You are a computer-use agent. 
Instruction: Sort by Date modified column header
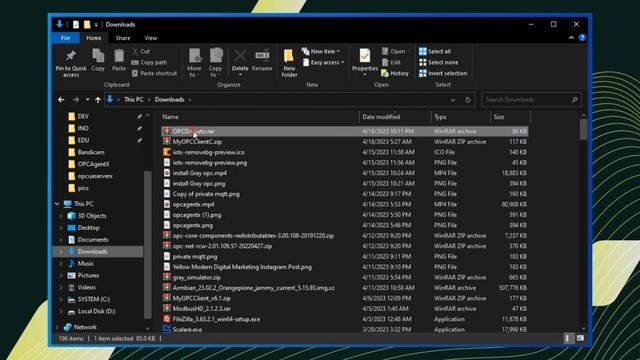(x=395, y=117)
